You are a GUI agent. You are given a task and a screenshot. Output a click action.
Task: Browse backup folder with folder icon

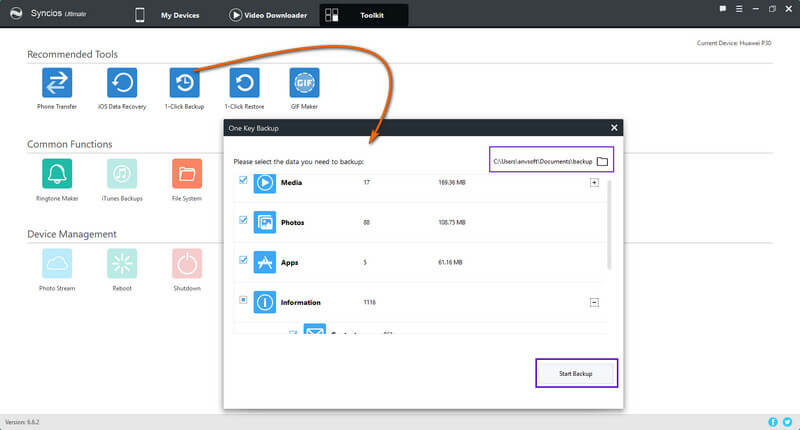[x=603, y=161]
